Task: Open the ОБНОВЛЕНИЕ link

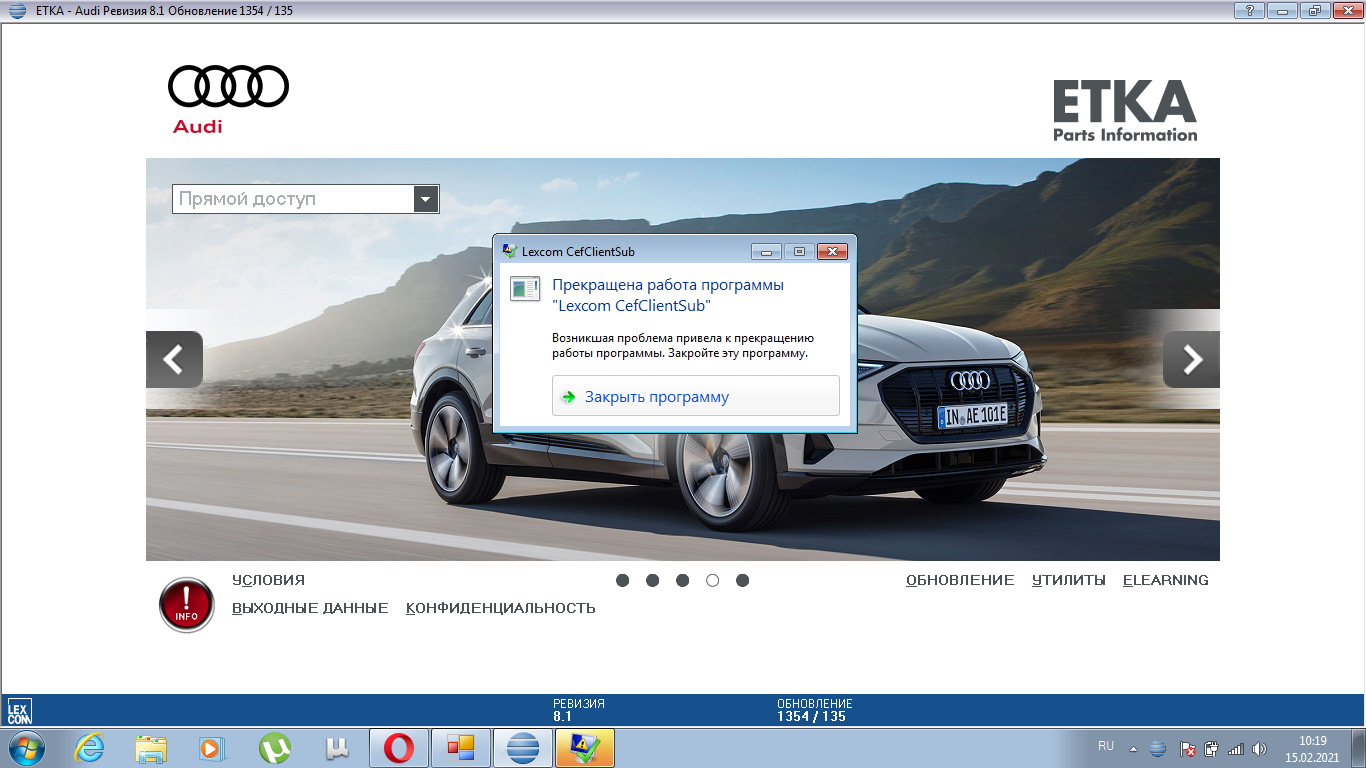Action: [x=960, y=580]
